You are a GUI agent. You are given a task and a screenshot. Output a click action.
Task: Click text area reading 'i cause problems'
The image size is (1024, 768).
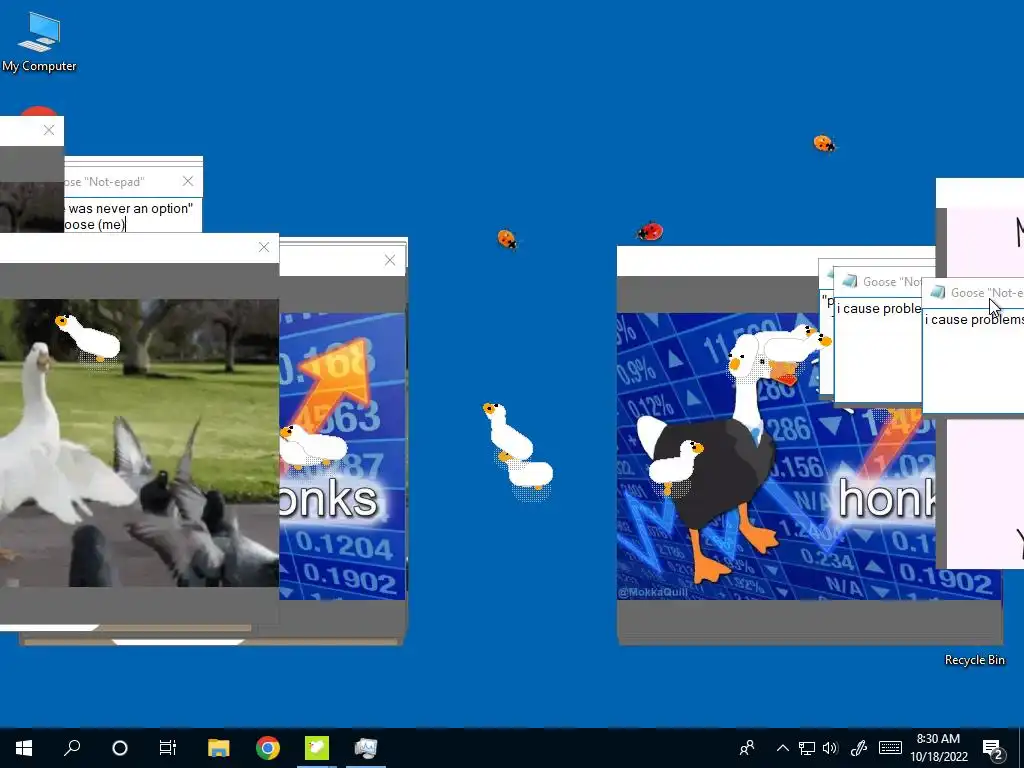pos(973,359)
